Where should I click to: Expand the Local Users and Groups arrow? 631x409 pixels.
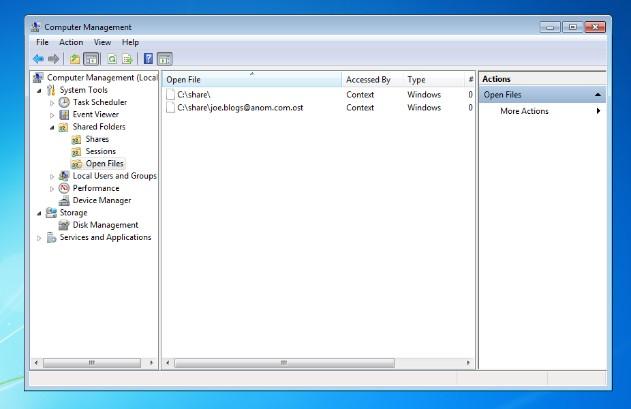[x=52, y=177]
